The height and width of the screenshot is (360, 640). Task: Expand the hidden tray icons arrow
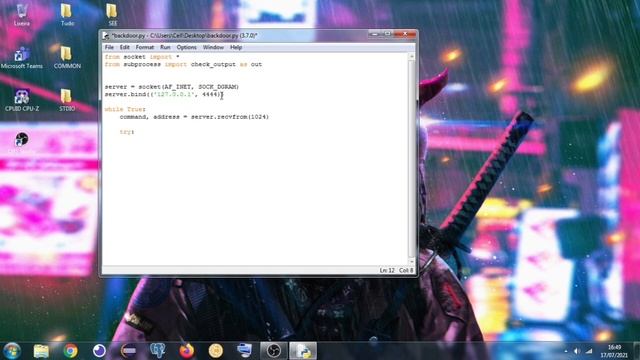point(566,351)
